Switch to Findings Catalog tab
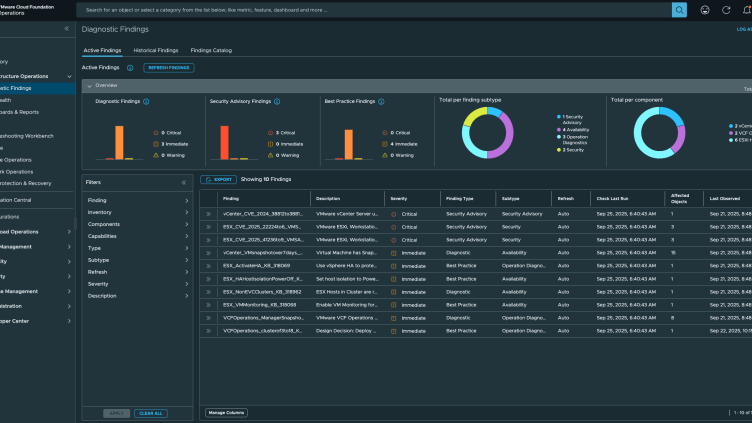Image resolution: width=752 pixels, height=423 pixels. 211,50
